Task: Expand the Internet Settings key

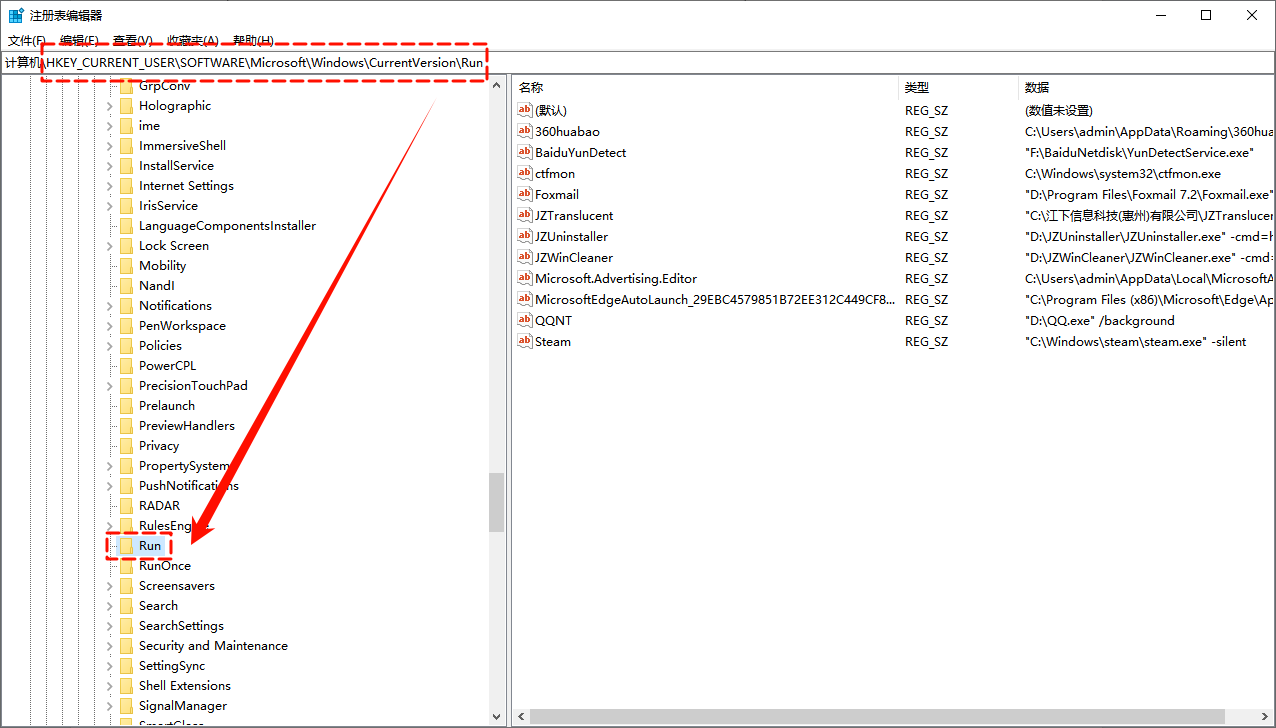Action: click(x=110, y=186)
